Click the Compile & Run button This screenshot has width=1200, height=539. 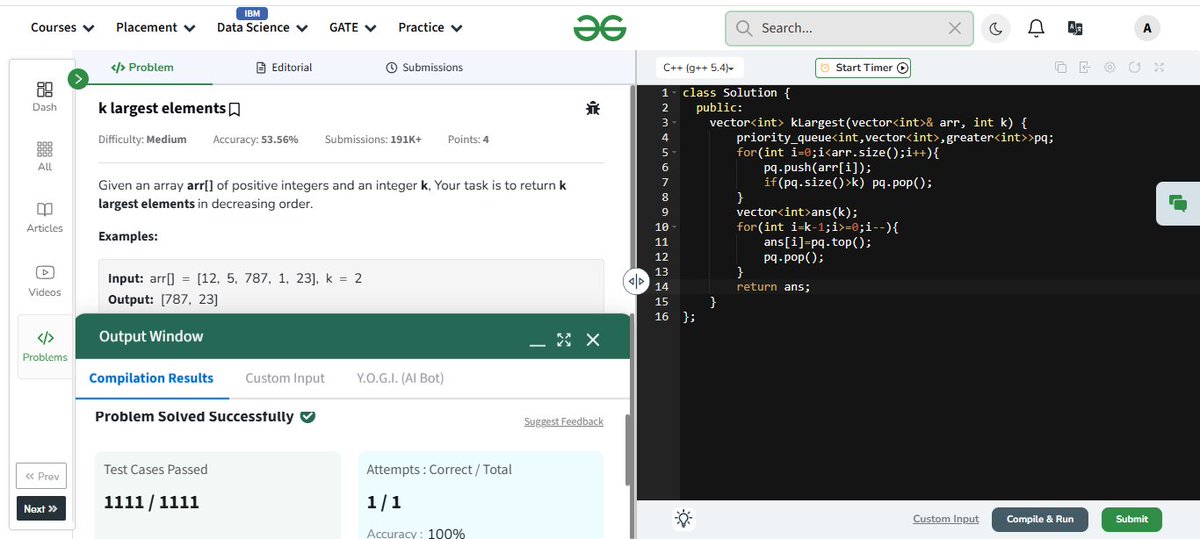(1040, 519)
